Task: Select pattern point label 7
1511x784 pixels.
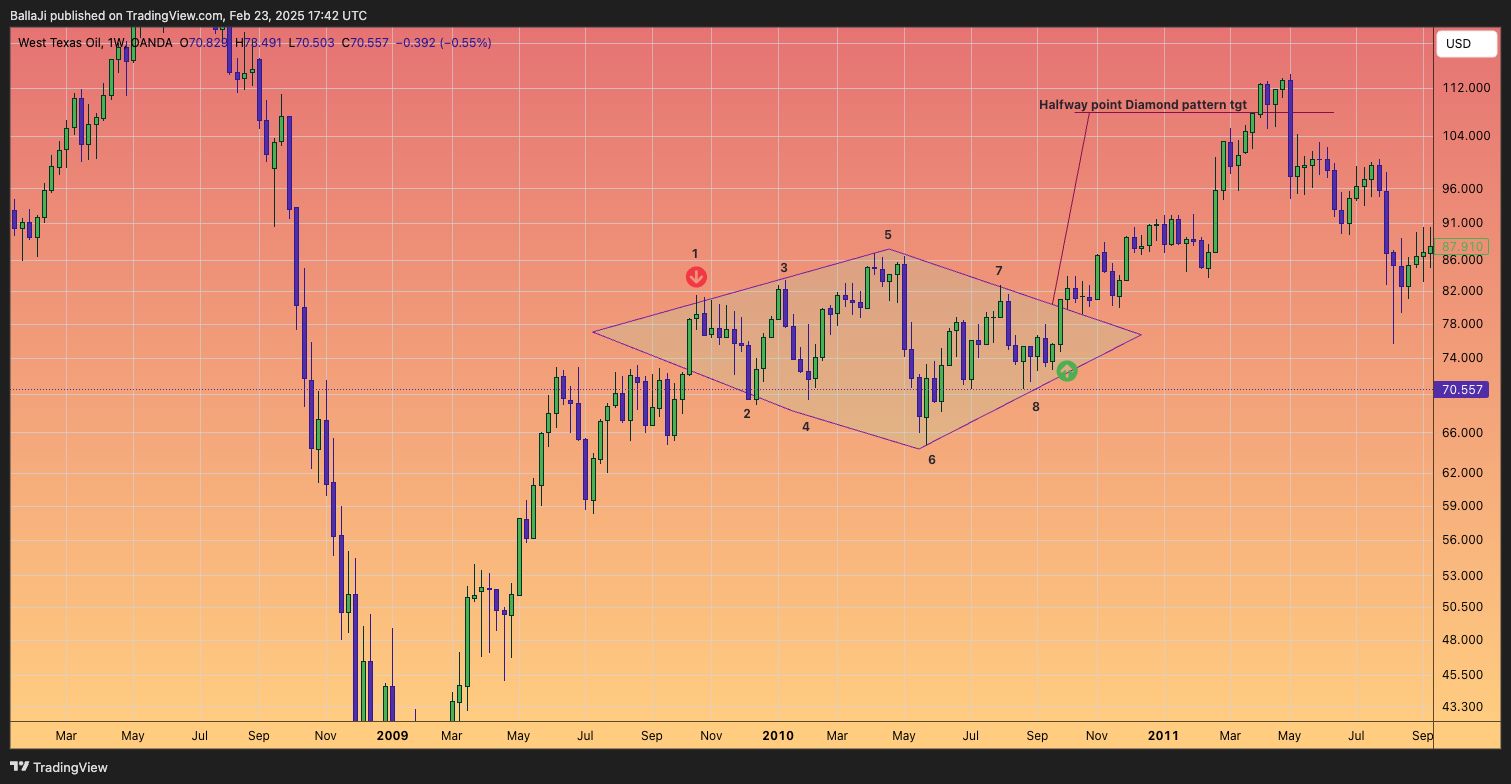Action: pyautogui.click(x=999, y=271)
